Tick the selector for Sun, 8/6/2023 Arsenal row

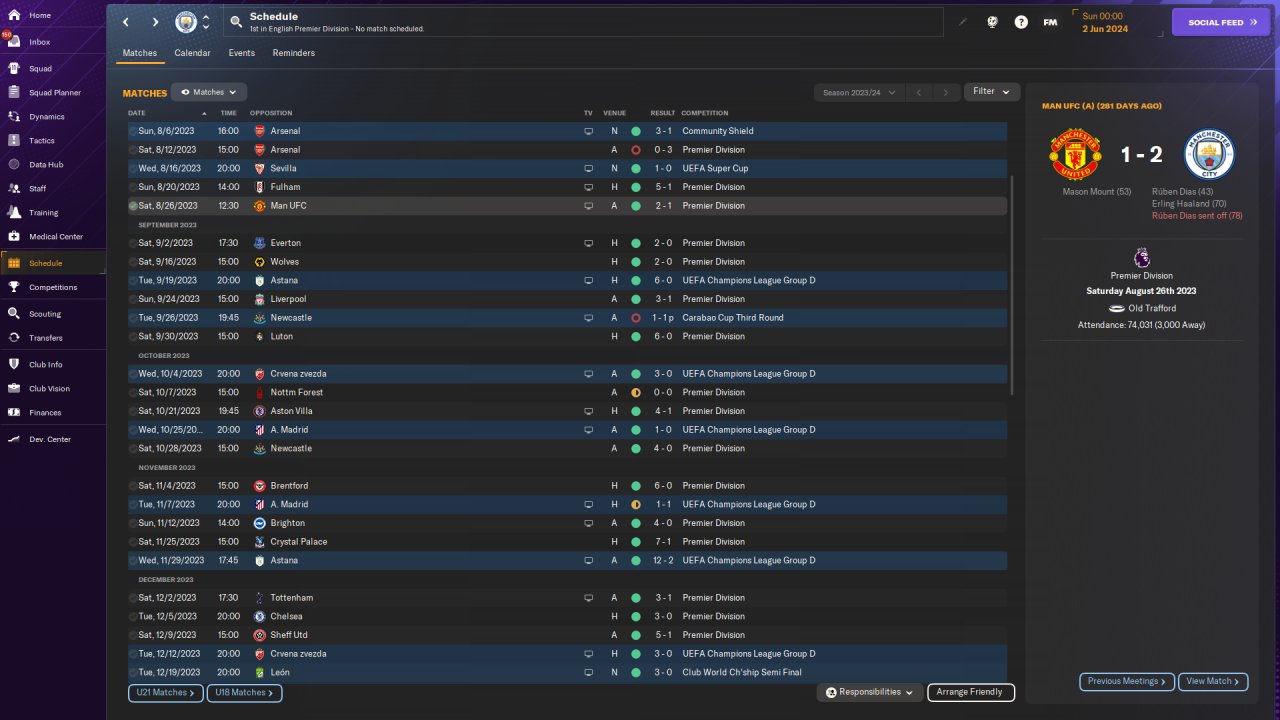[x=133, y=131]
